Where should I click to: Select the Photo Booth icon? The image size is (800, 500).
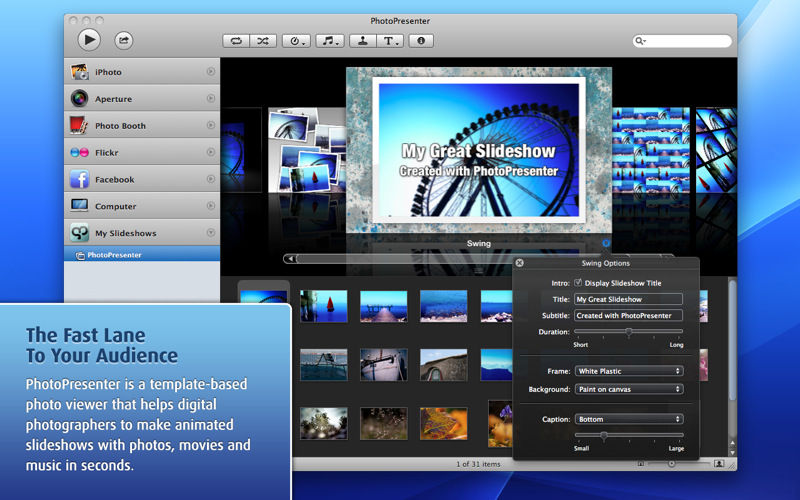[x=79, y=125]
